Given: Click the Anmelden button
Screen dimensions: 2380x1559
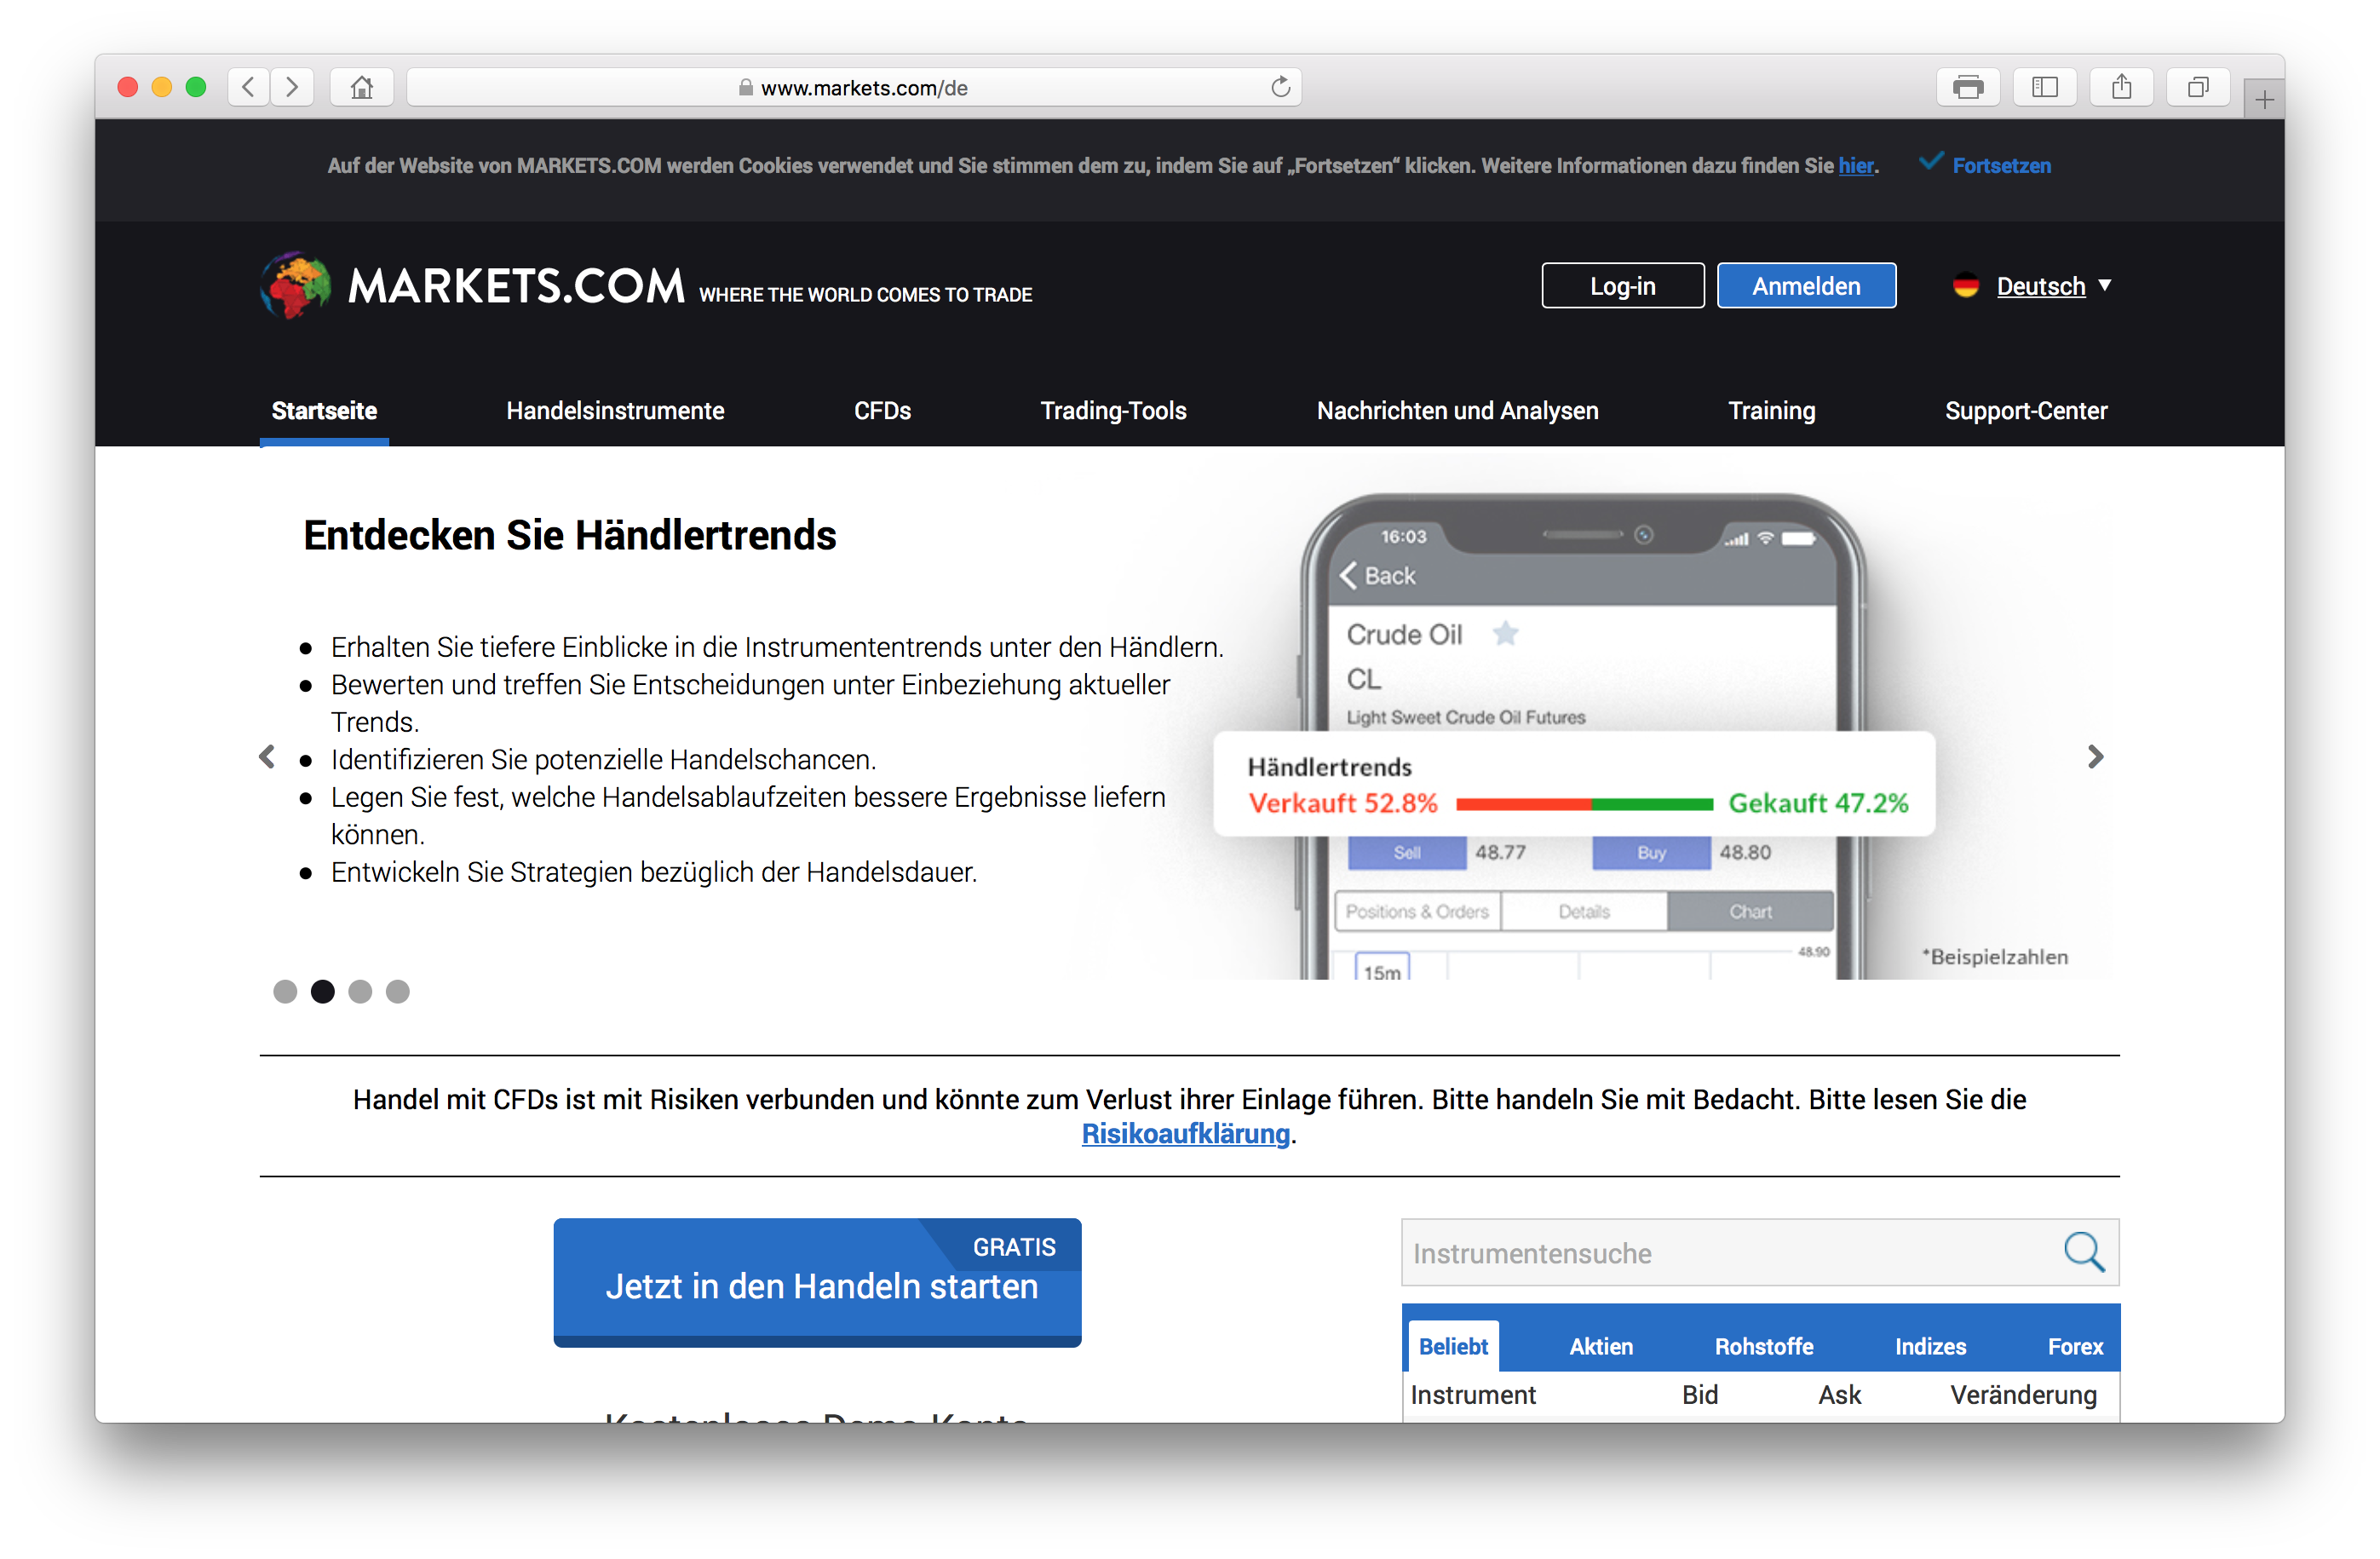Looking at the screenshot, I should [1806, 286].
